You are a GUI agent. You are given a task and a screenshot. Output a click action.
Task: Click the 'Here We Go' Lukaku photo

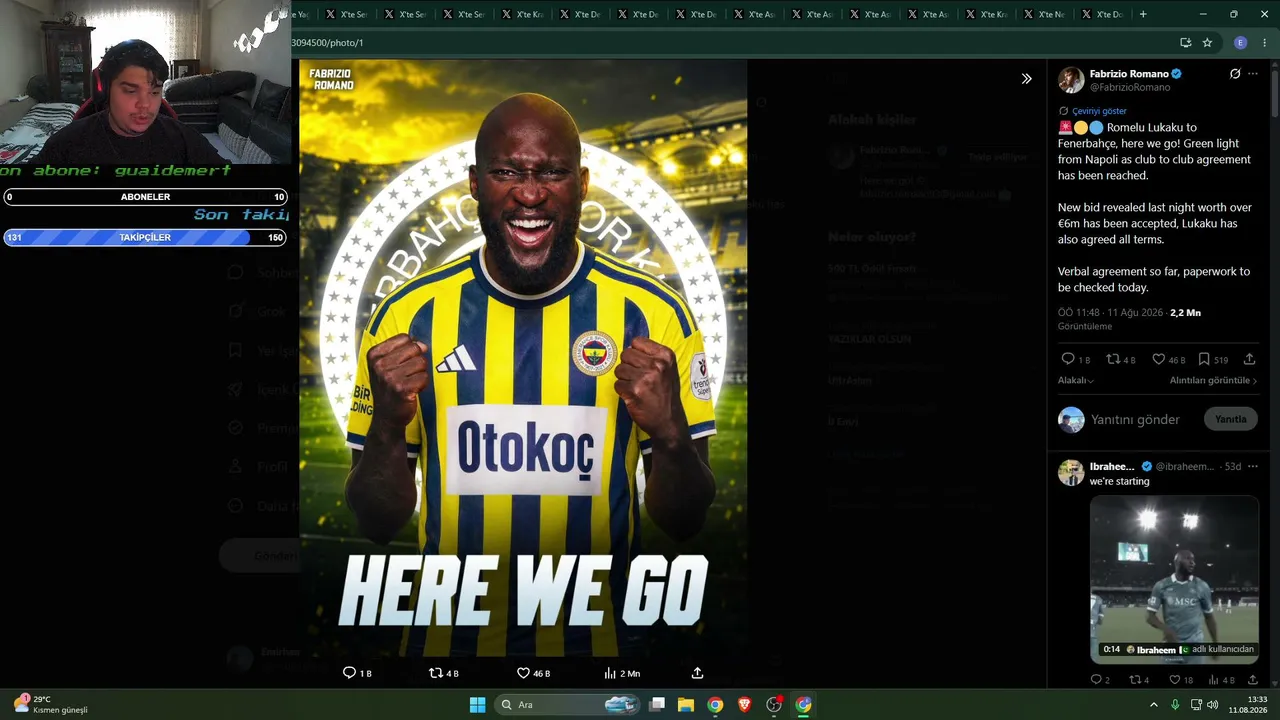click(523, 358)
